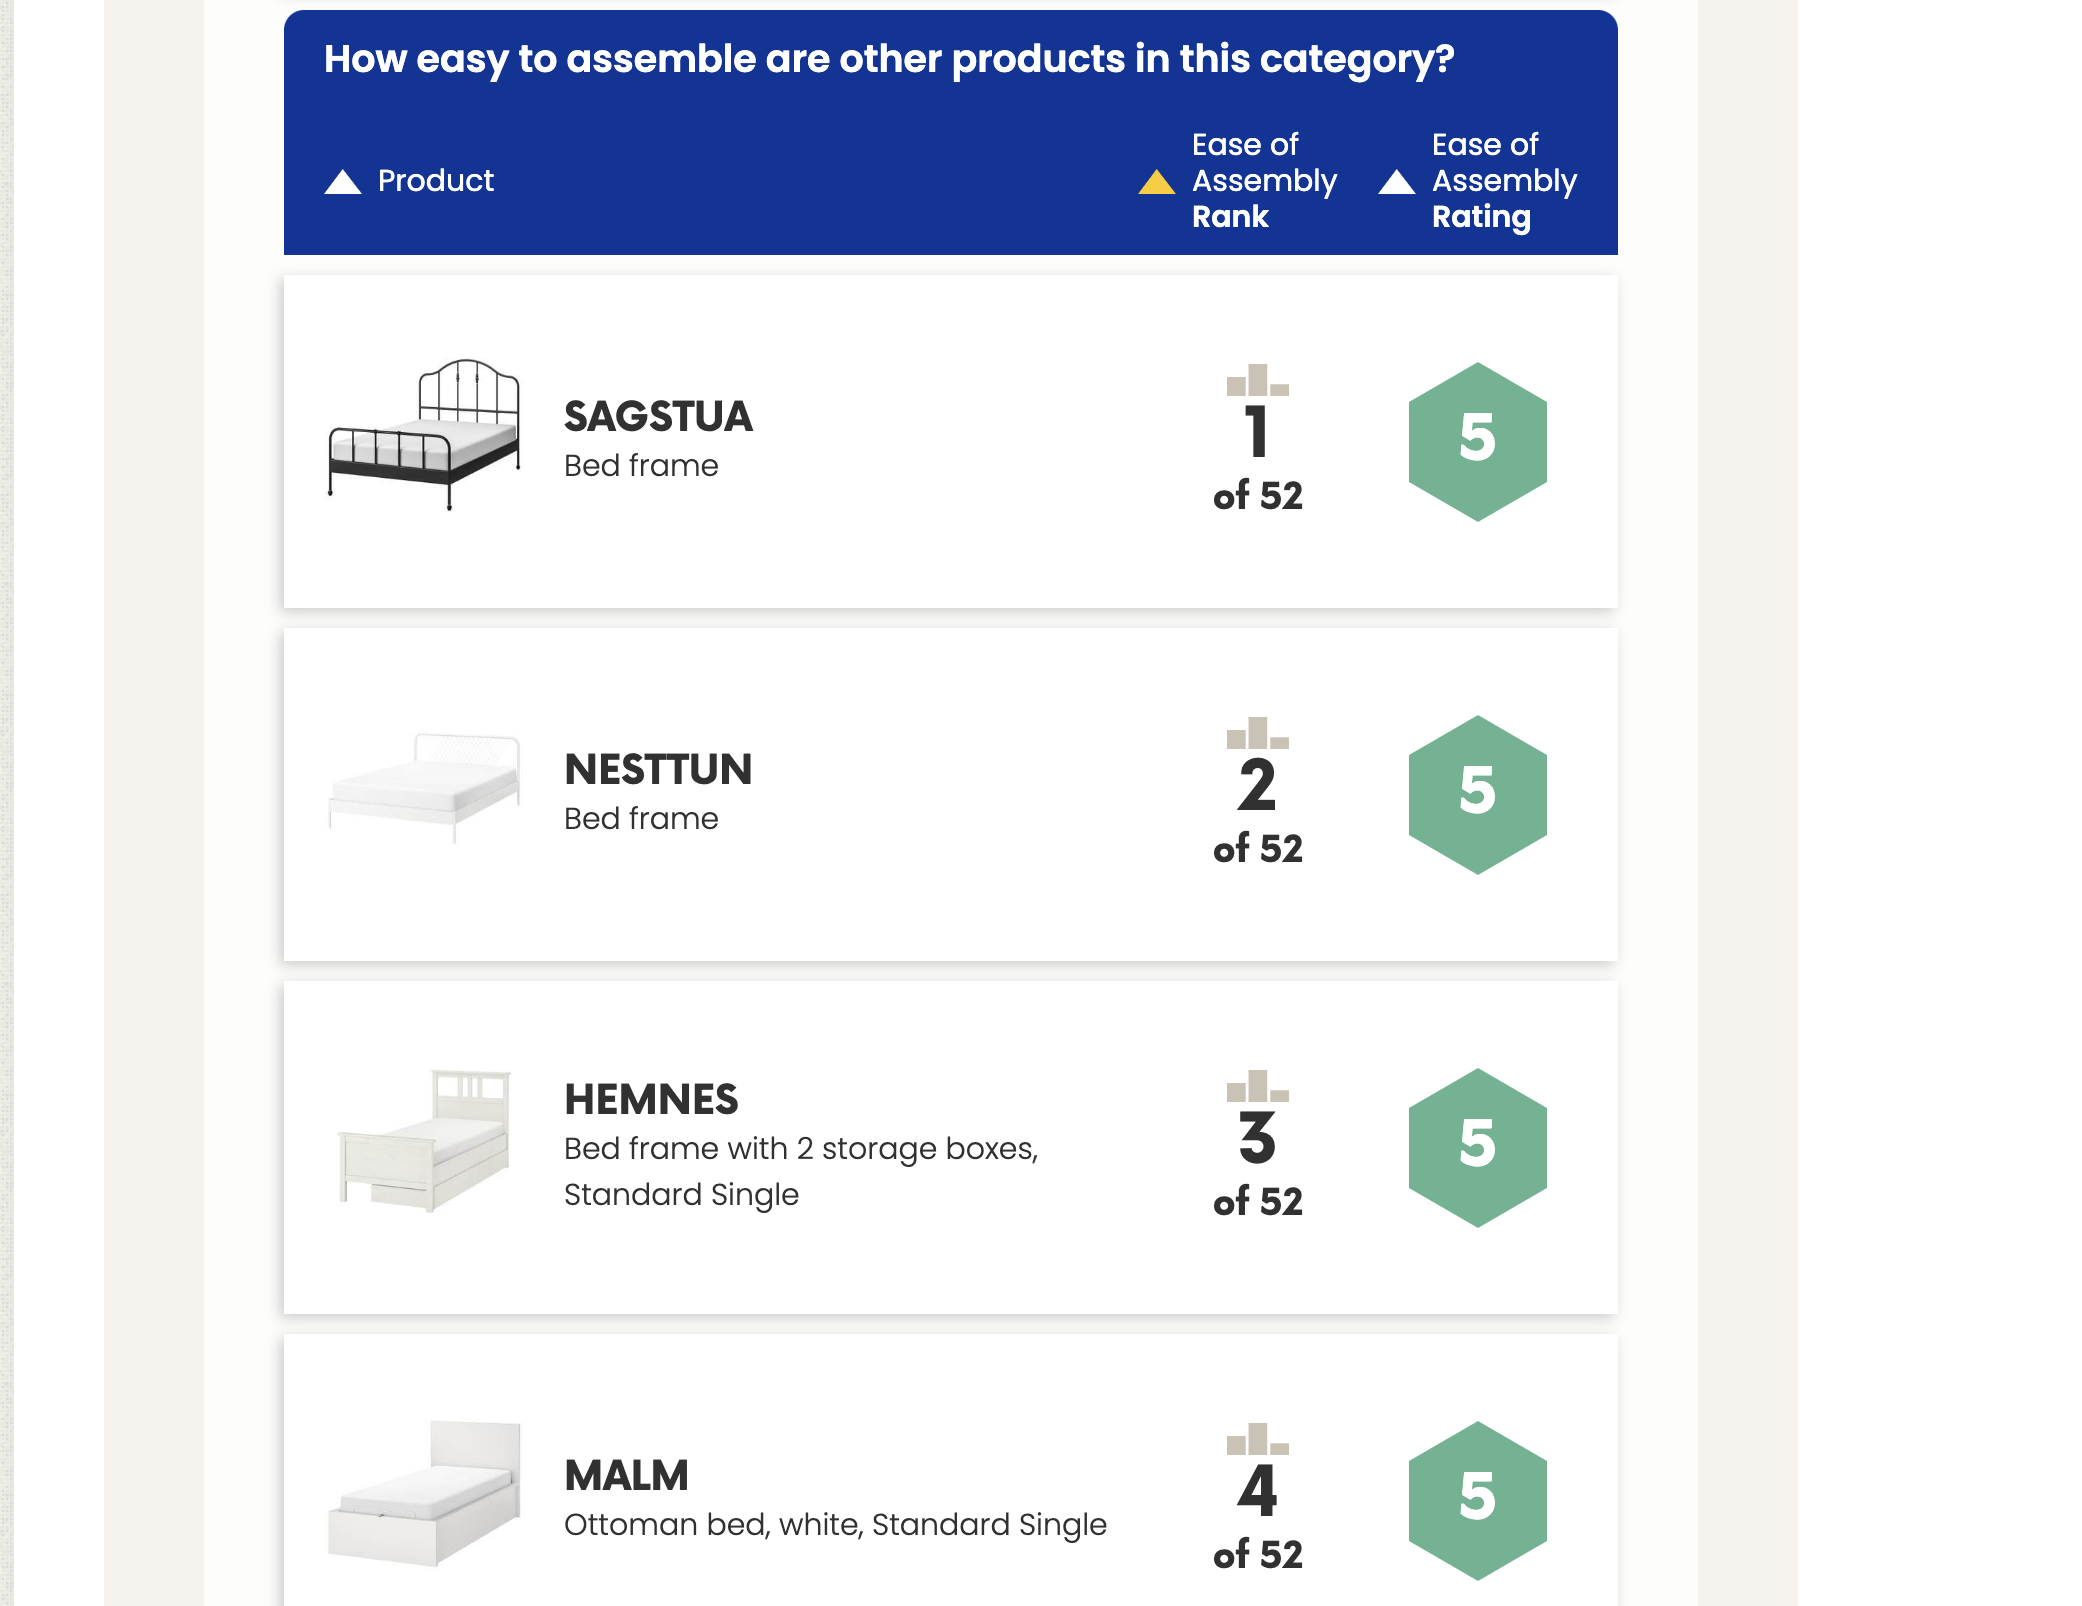This screenshot has width=2082, height=1606.
Task: Click the white triangle beside Product label
Action: click(x=341, y=181)
